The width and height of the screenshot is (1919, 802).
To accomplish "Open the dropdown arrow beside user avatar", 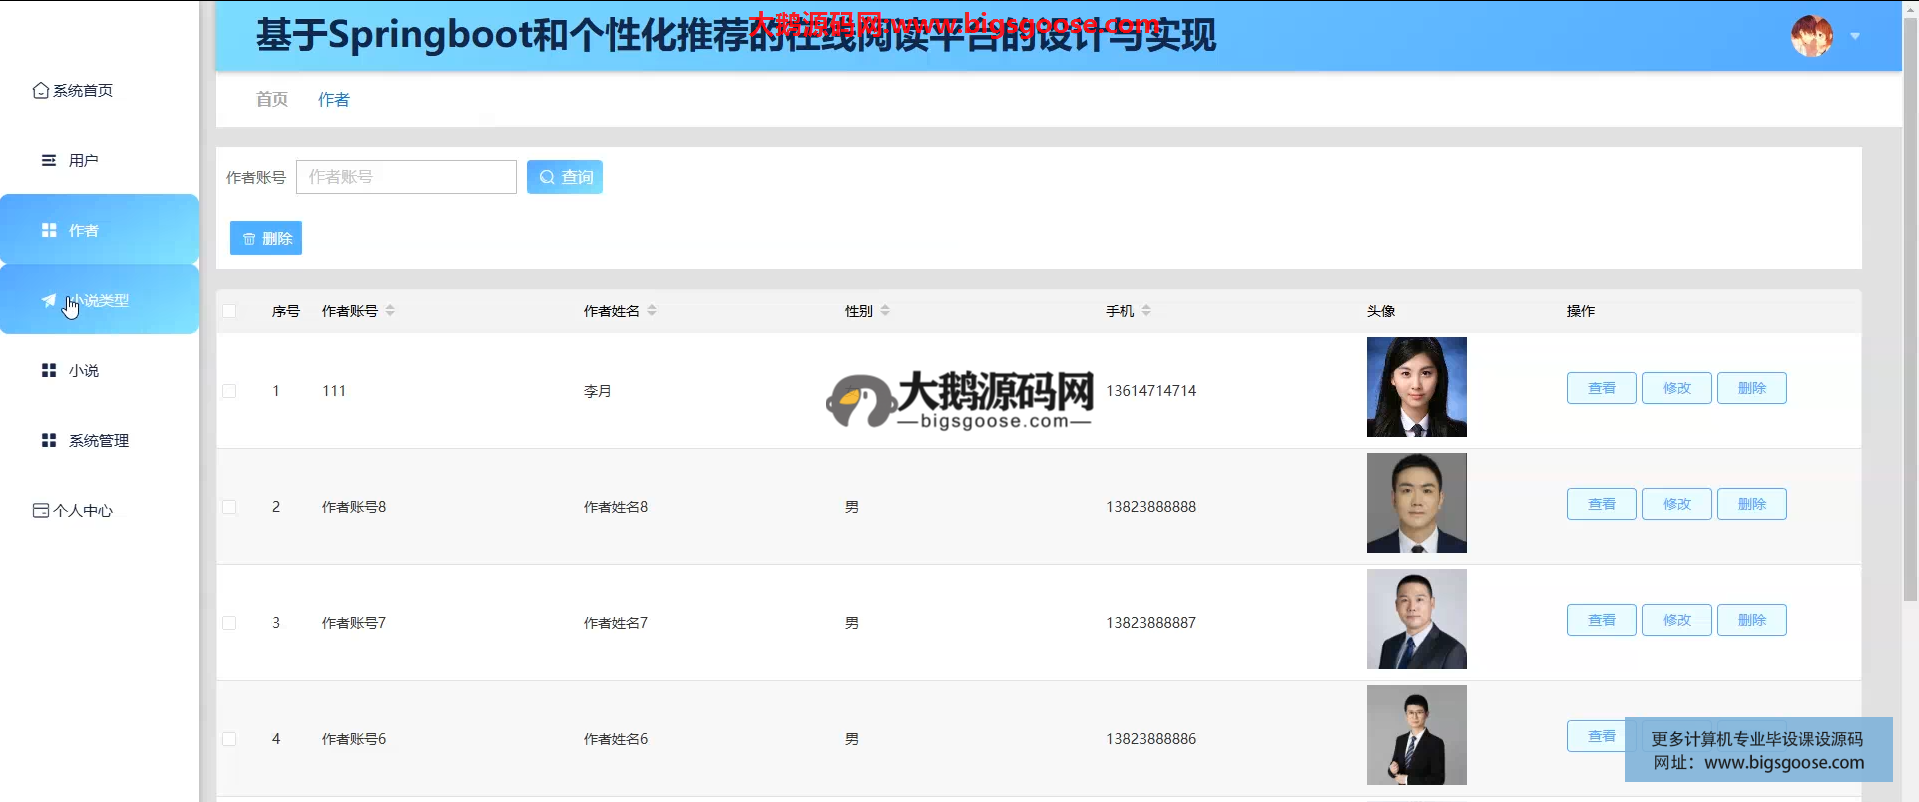I will (x=1855, y=37).
